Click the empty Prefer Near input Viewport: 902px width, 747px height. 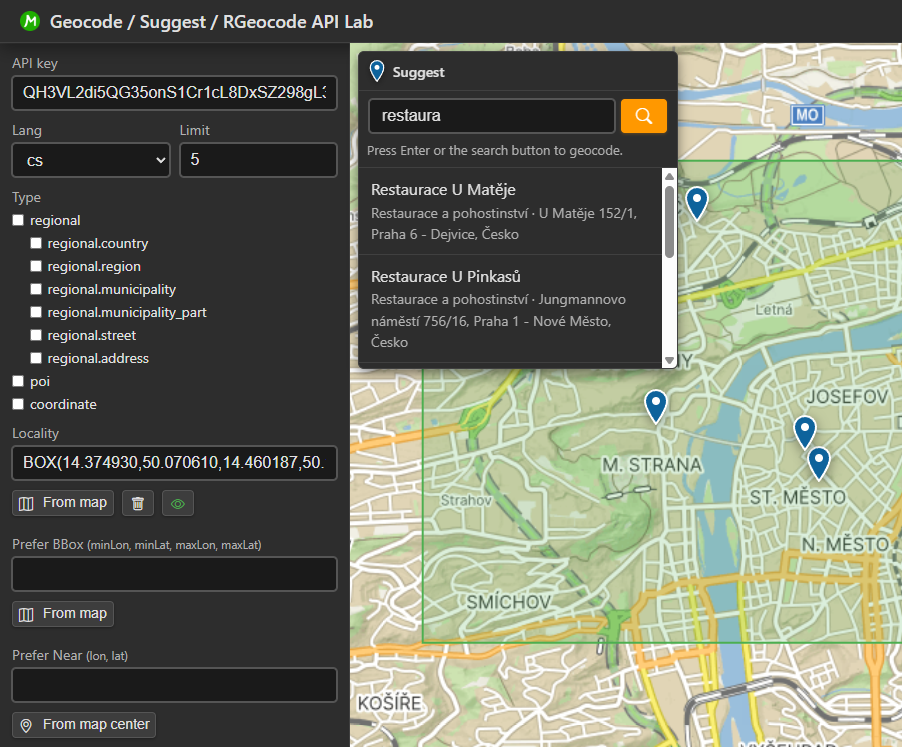[174, 685]
